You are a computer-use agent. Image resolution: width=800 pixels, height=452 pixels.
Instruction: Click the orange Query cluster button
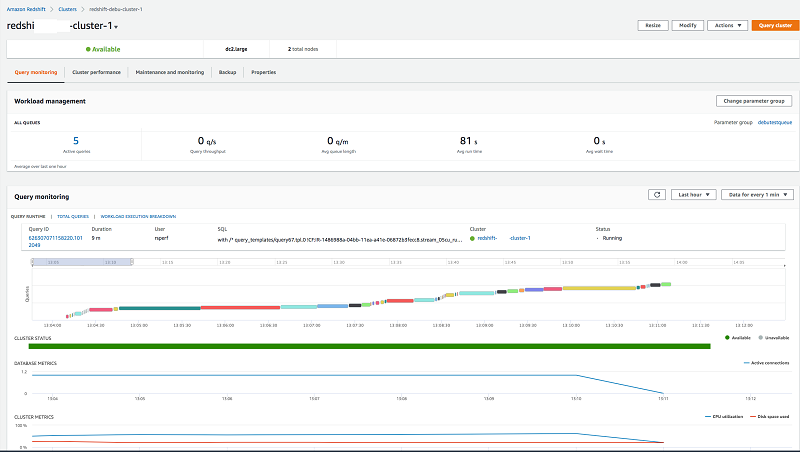[775, 26]
